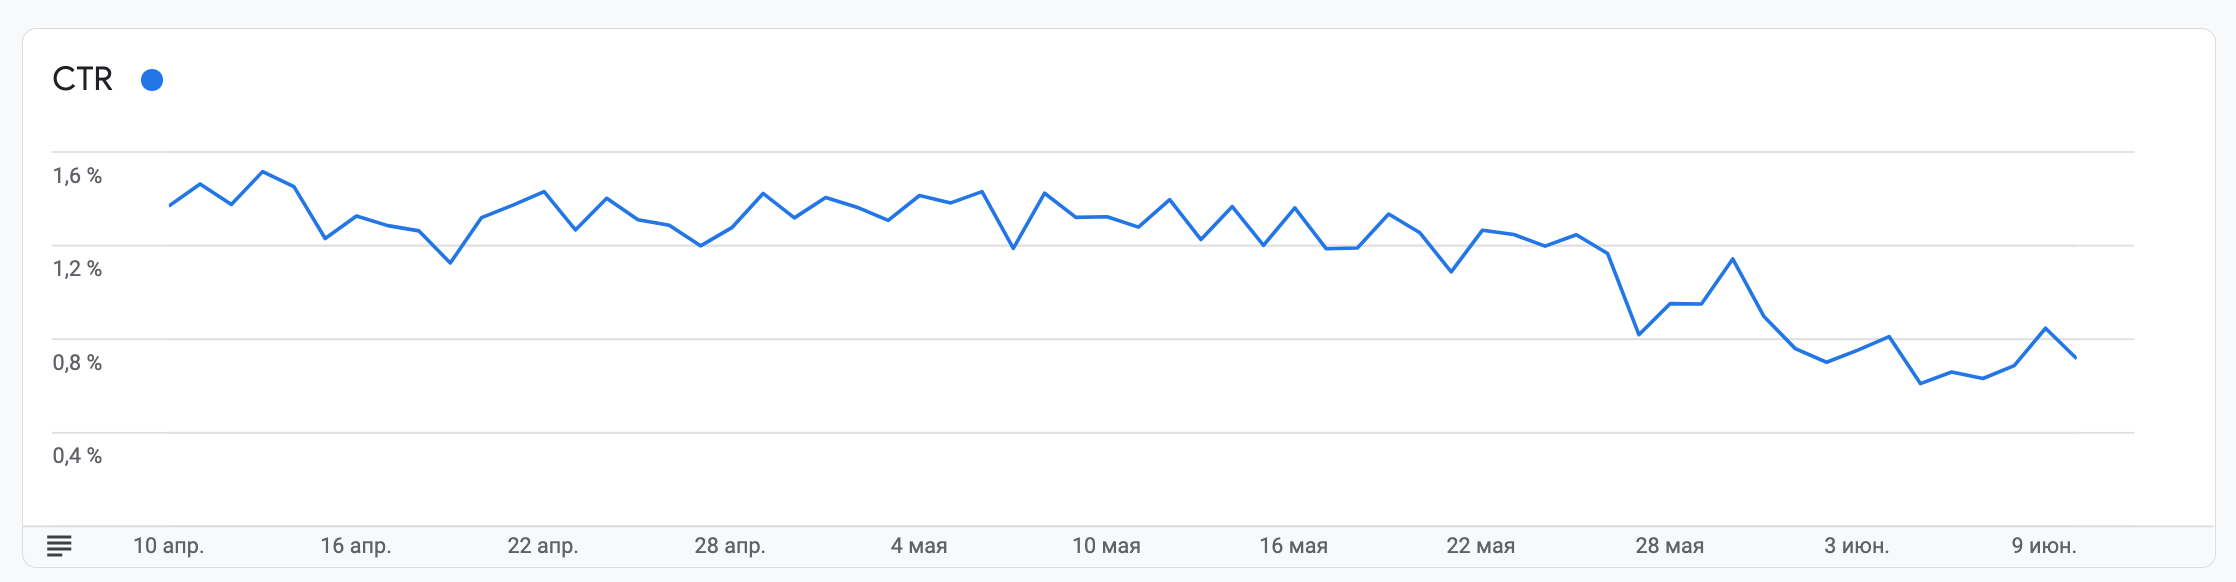
Task: Click the blue CTR legend dot
Action: (152, 80)
